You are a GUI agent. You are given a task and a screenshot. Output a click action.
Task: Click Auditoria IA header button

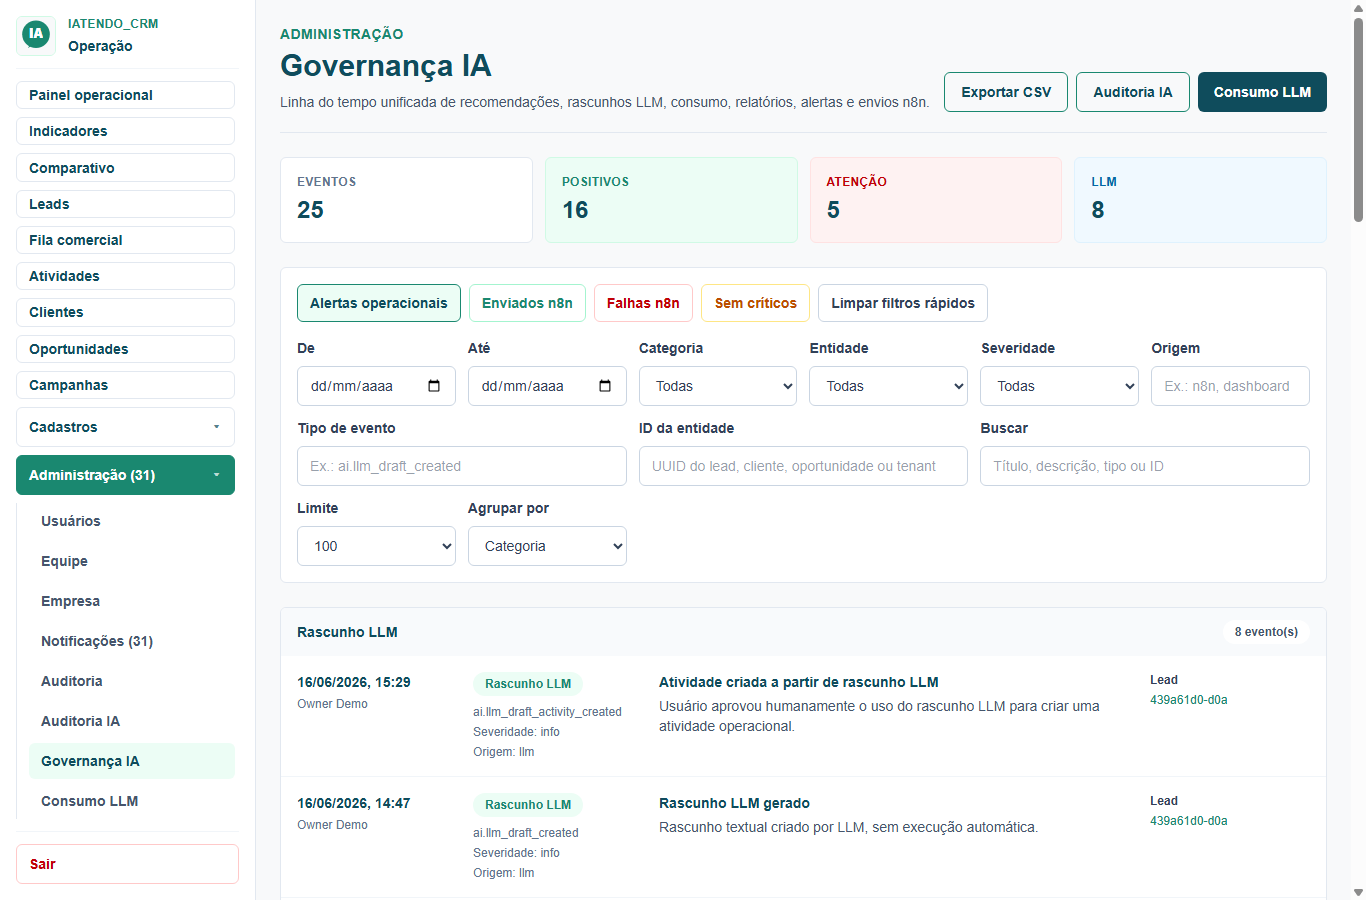tap(1133, 92)
